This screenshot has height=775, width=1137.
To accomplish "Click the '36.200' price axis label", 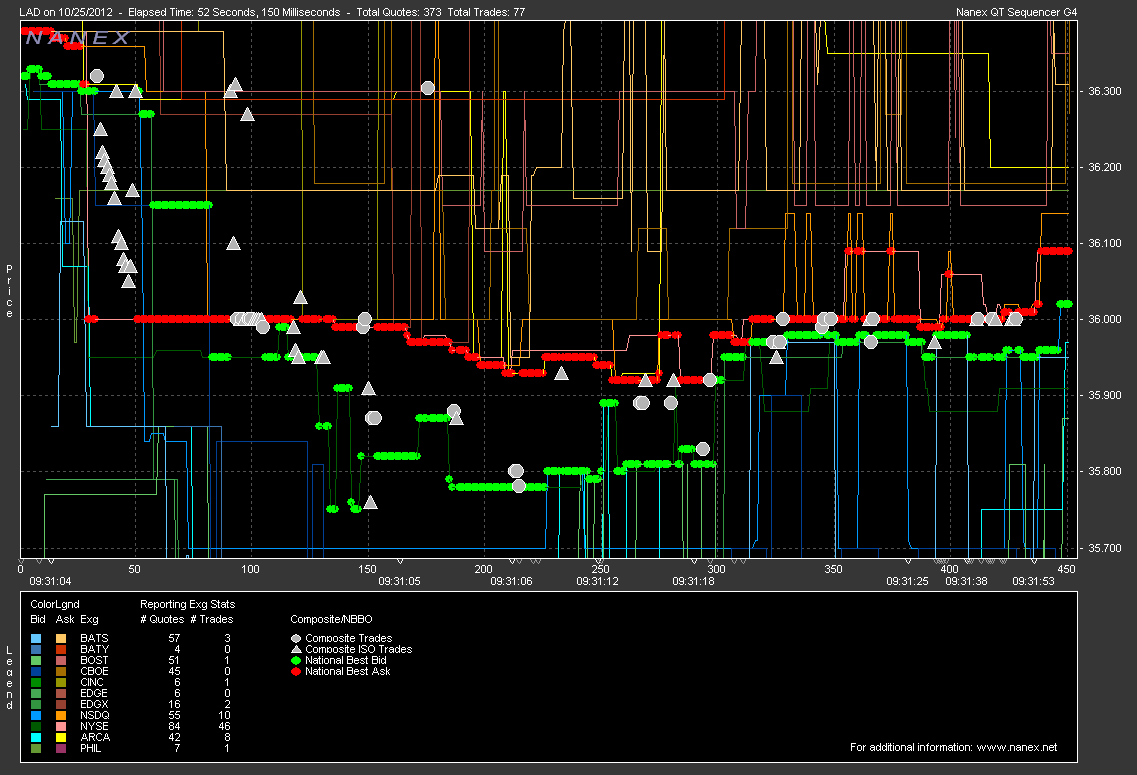I will click(x=1104, y=167).
